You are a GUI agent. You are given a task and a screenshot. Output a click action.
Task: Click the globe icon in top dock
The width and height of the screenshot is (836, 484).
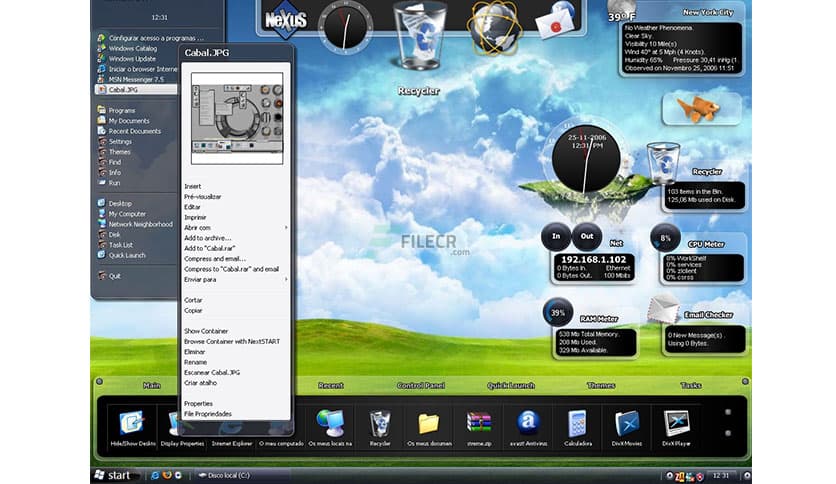click(x=494, y=29)
